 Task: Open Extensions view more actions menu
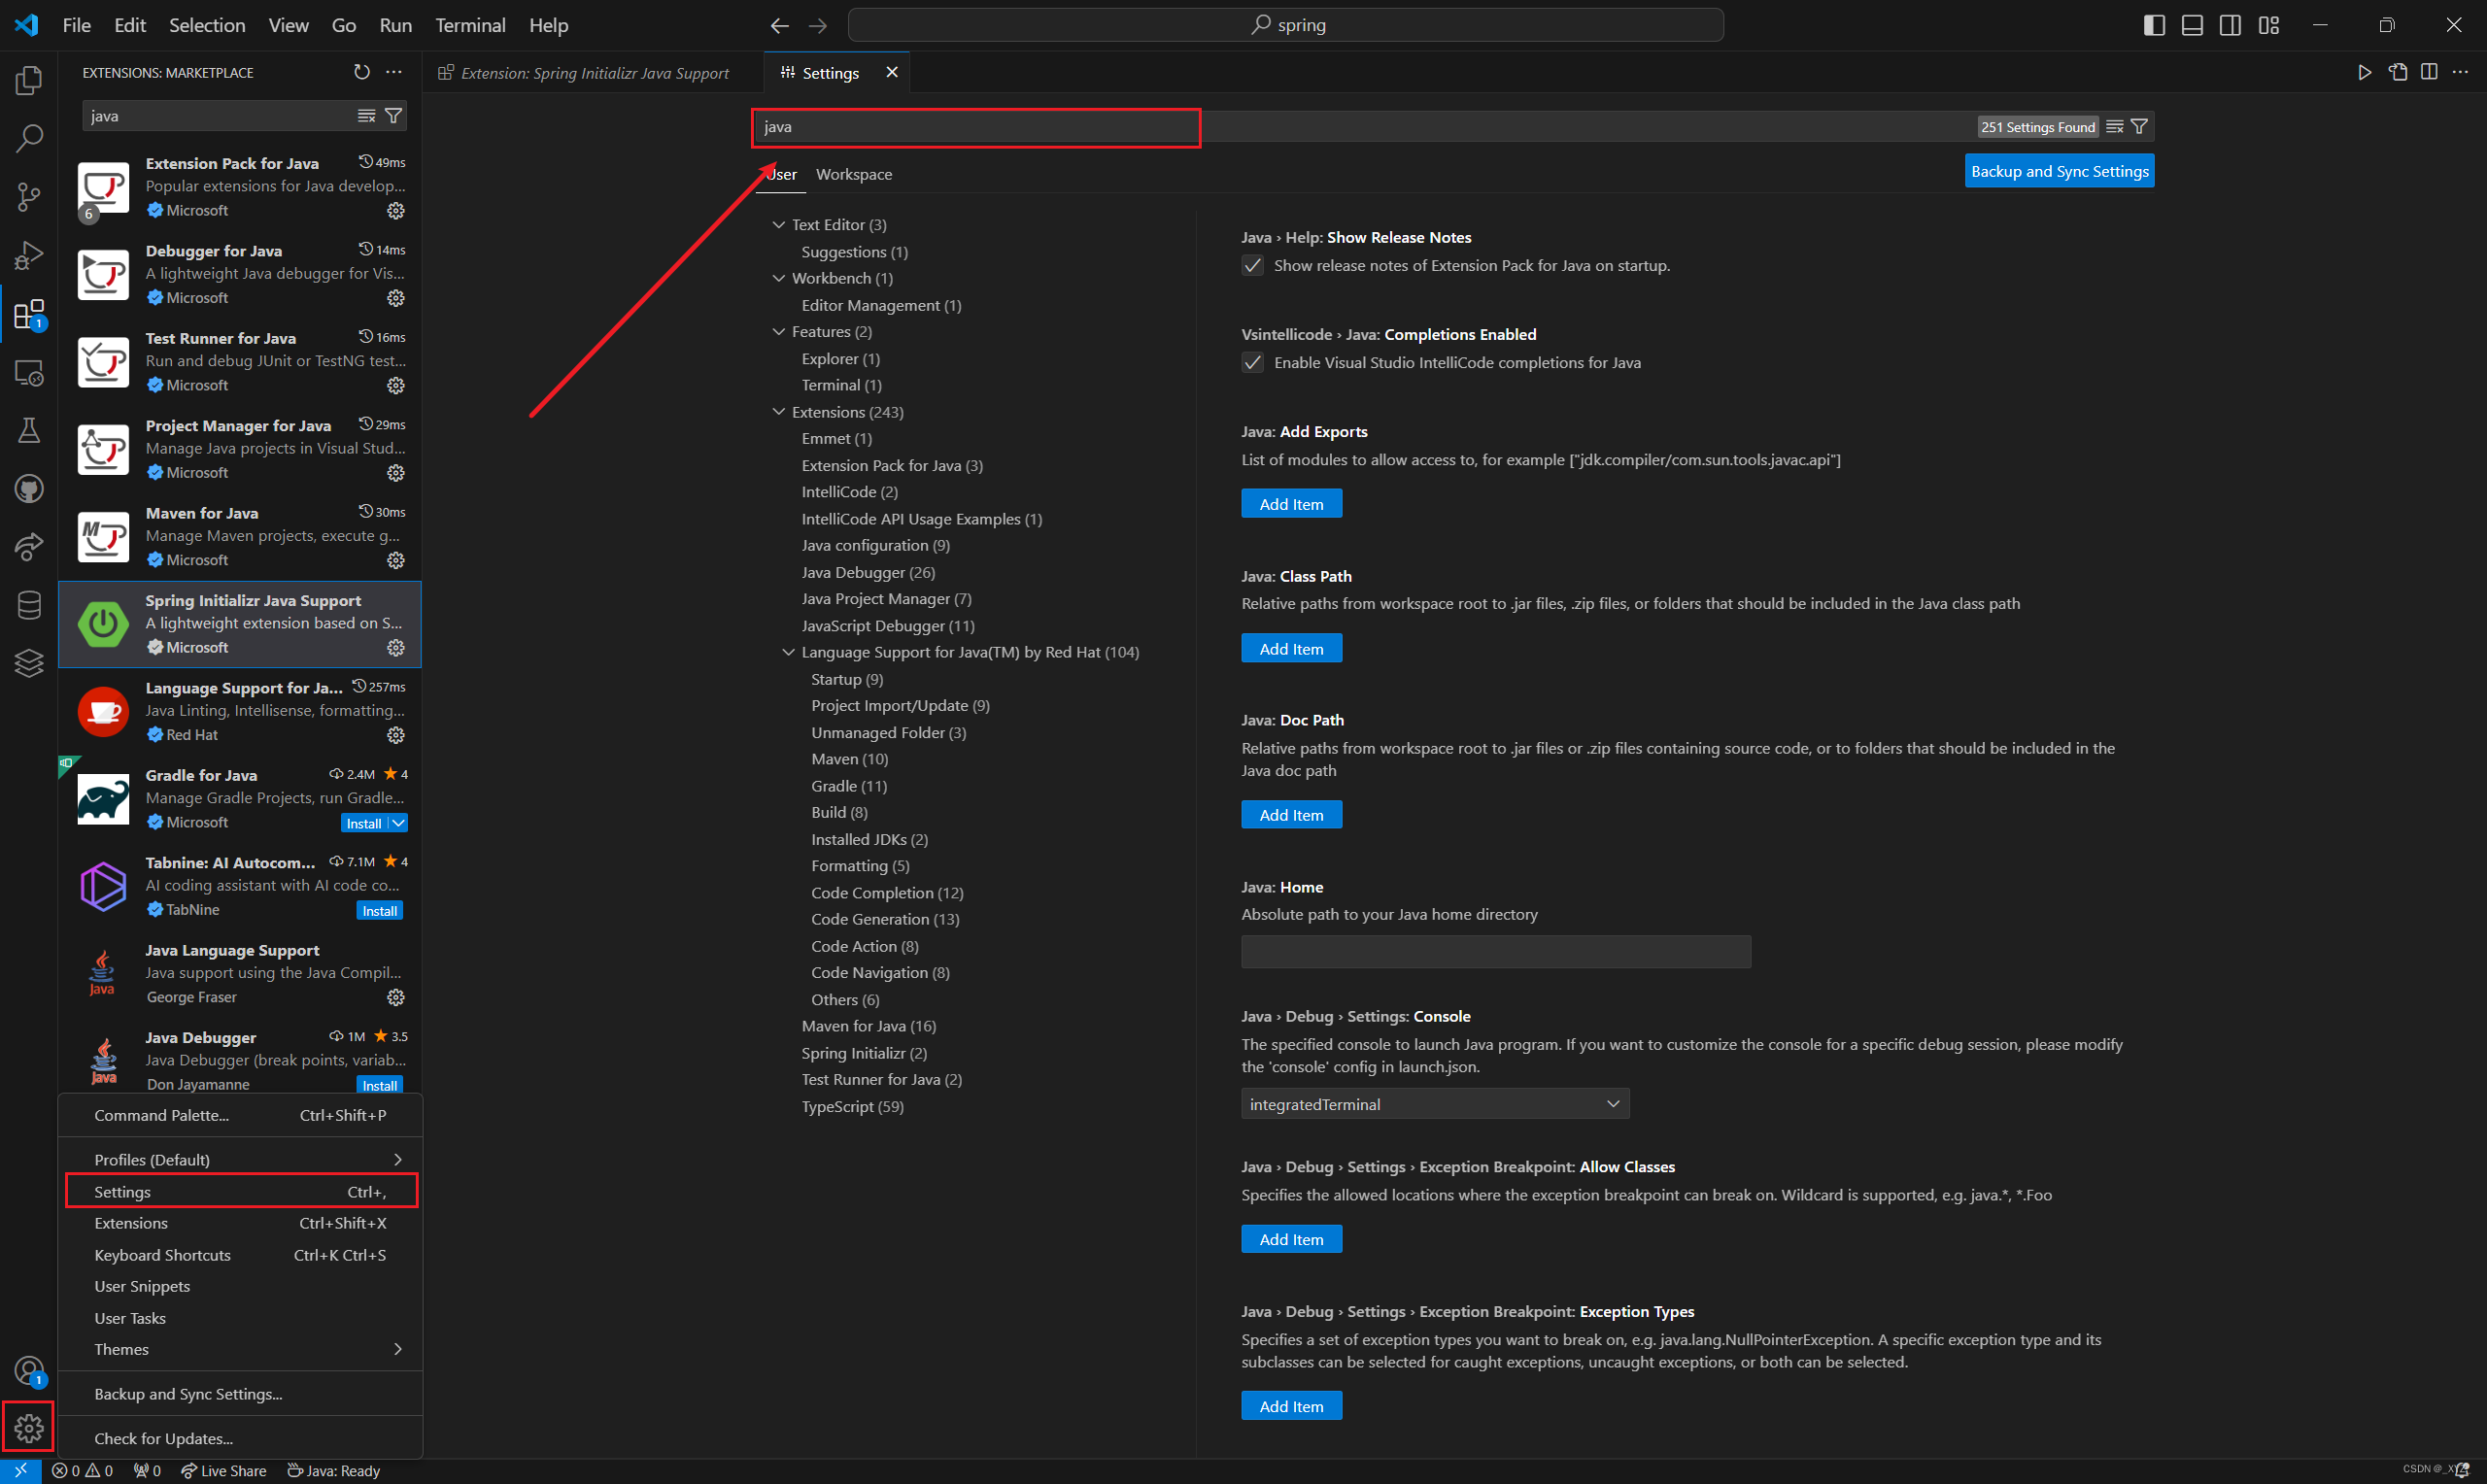[394, 72]
